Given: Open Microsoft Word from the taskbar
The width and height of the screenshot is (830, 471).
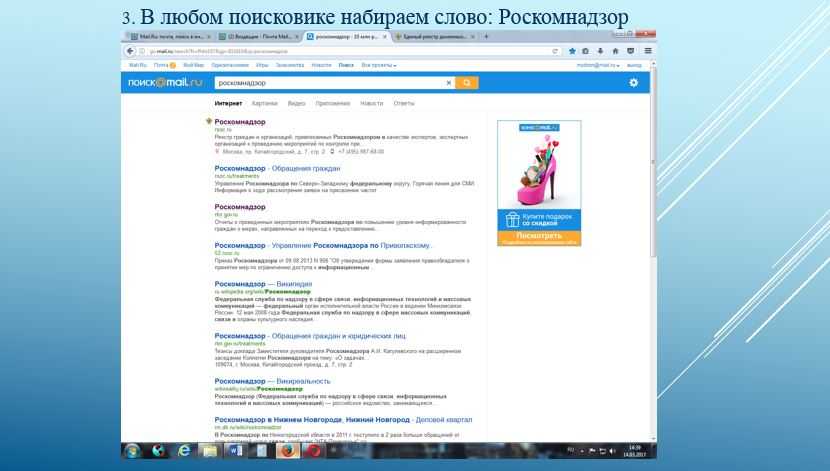Looking at the screenshot, I should (x=235, y=450).
